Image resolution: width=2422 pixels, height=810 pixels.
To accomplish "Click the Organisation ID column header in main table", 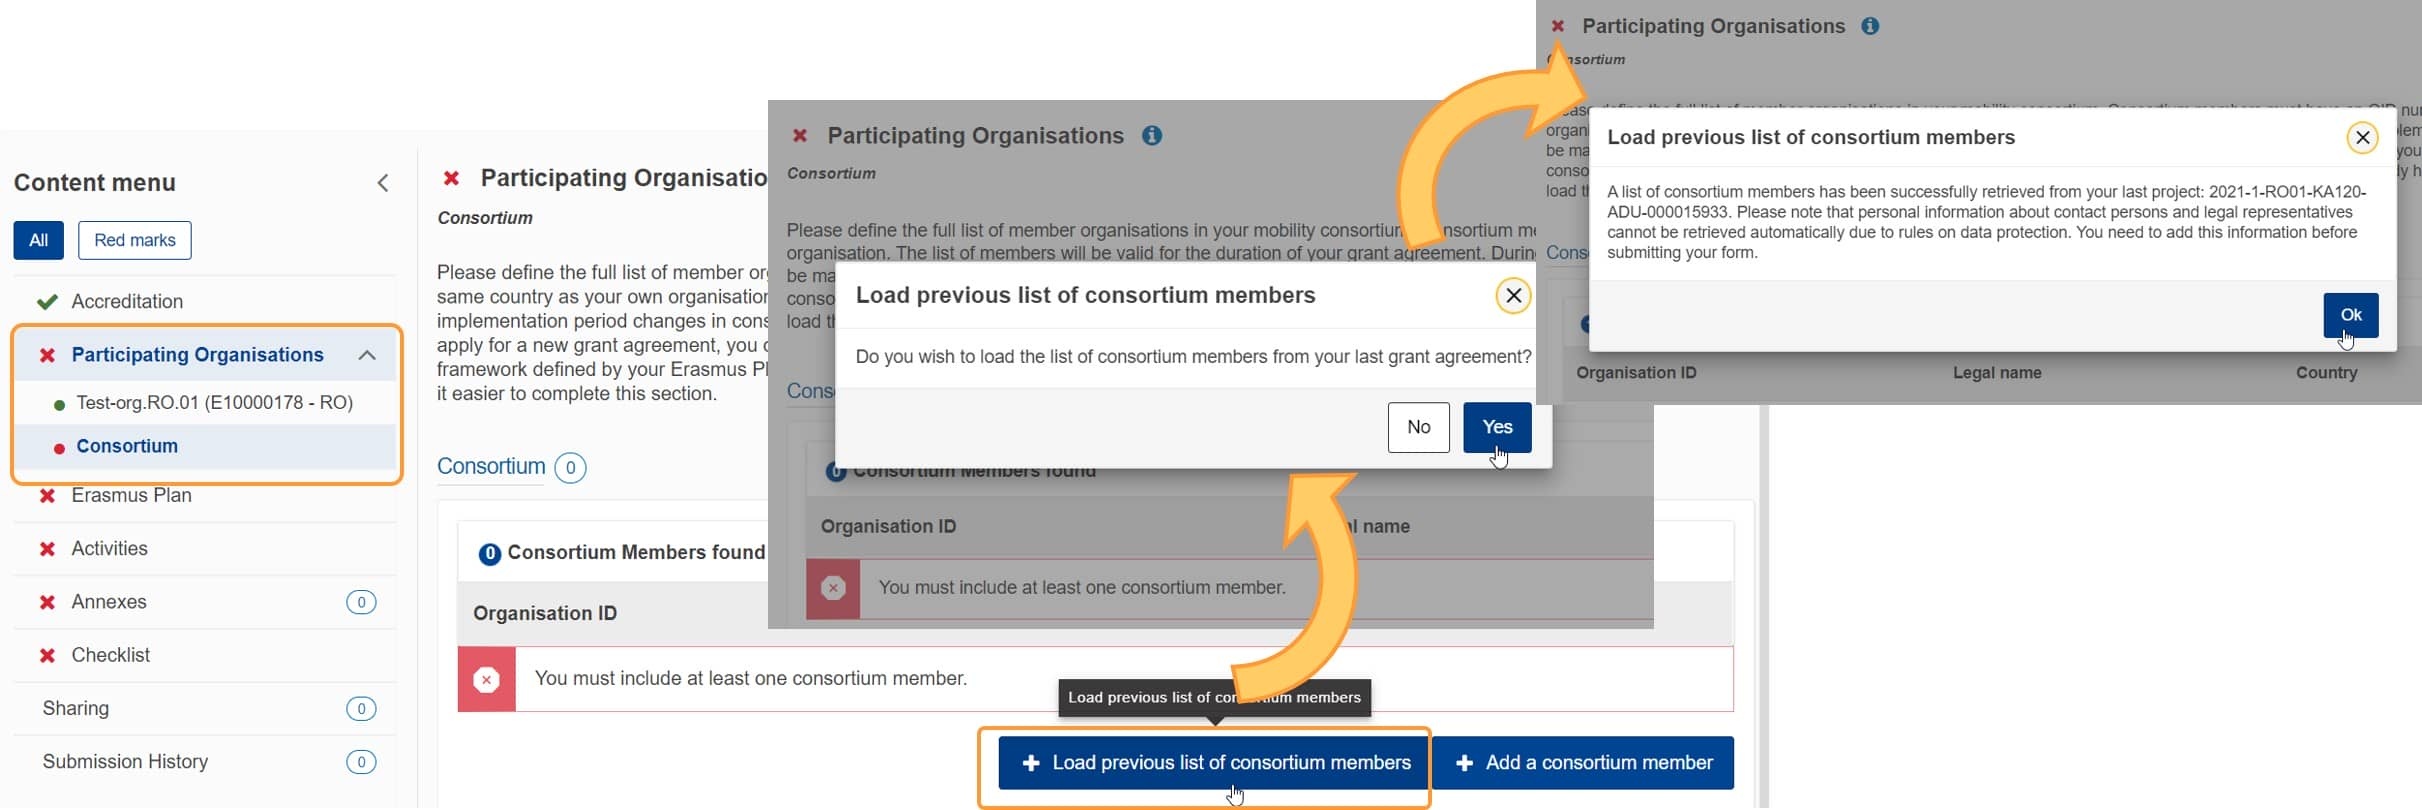I will click(545, 613).
